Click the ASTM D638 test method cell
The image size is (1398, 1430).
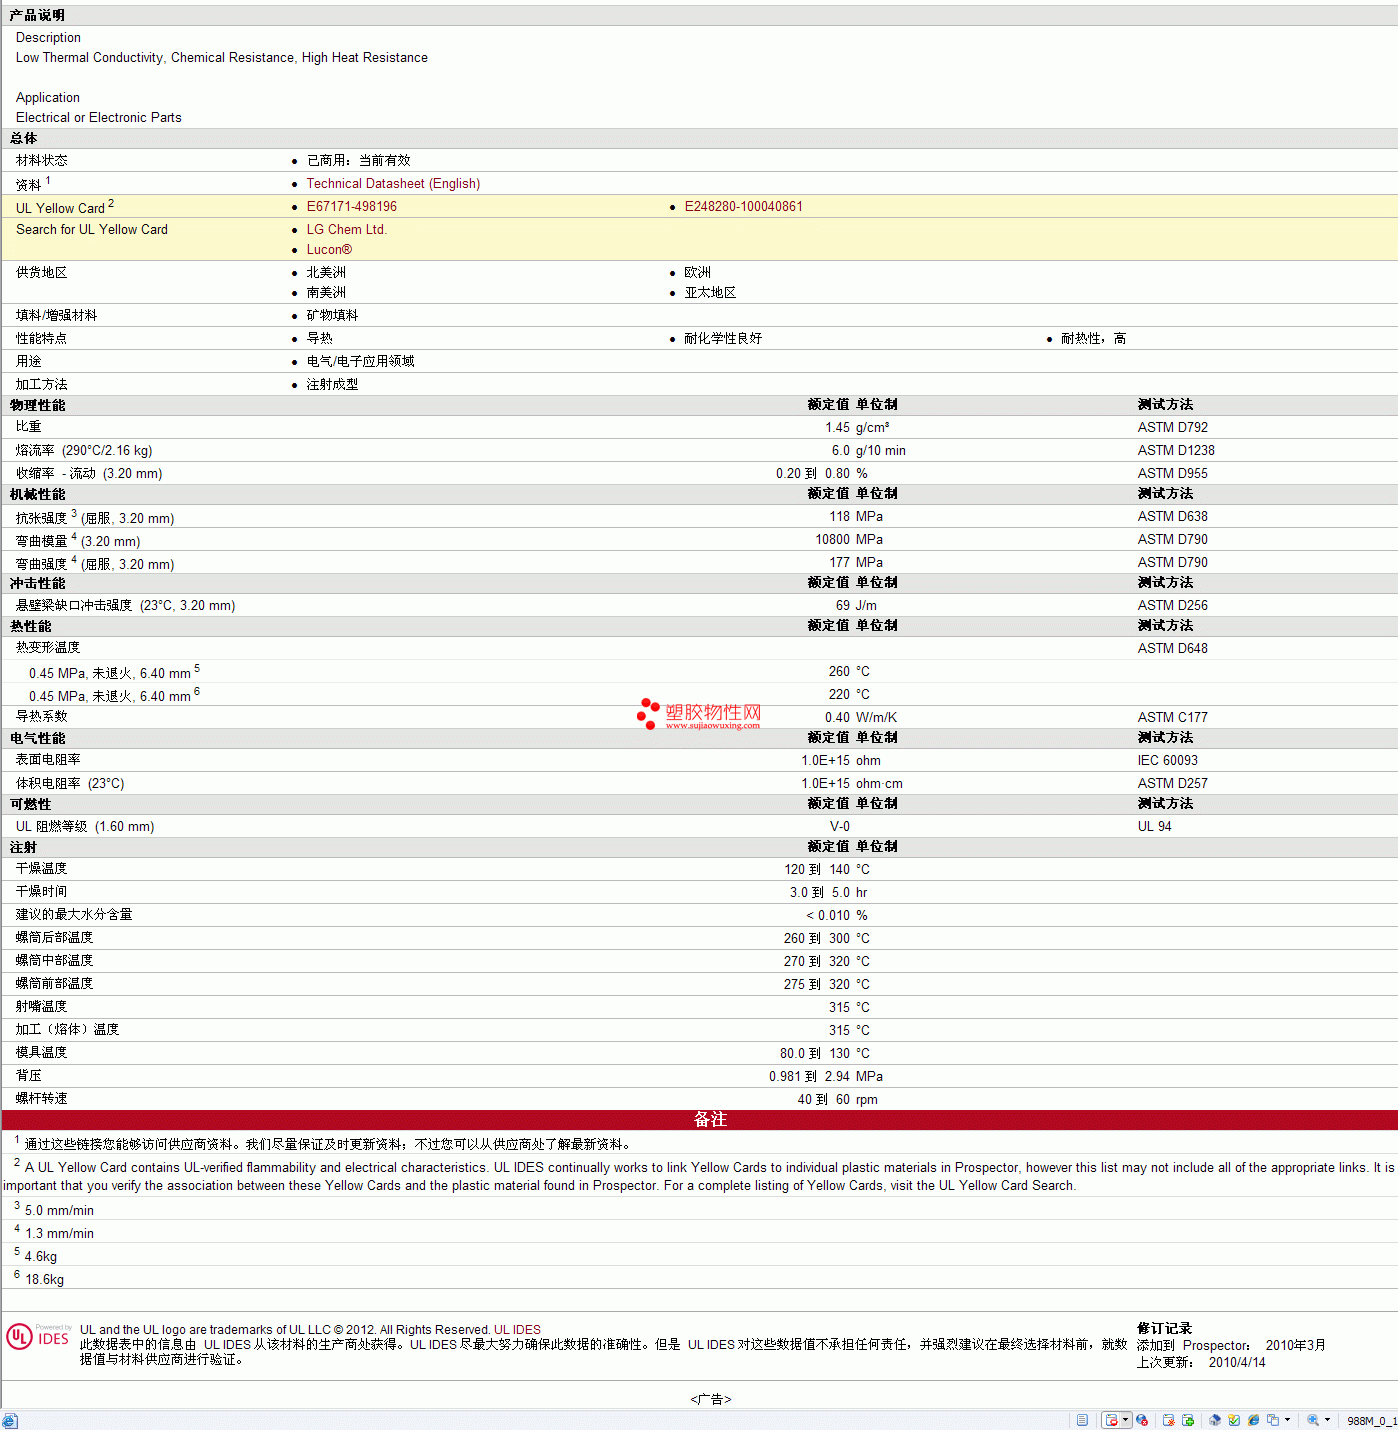click(x=1172, y=517)
